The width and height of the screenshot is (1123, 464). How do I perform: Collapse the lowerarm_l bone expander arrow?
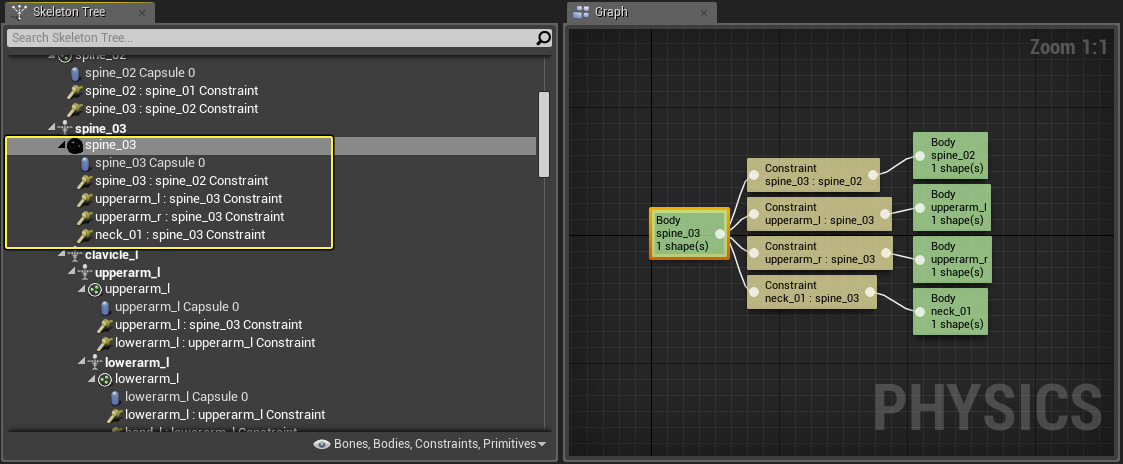tap(82, 362)
